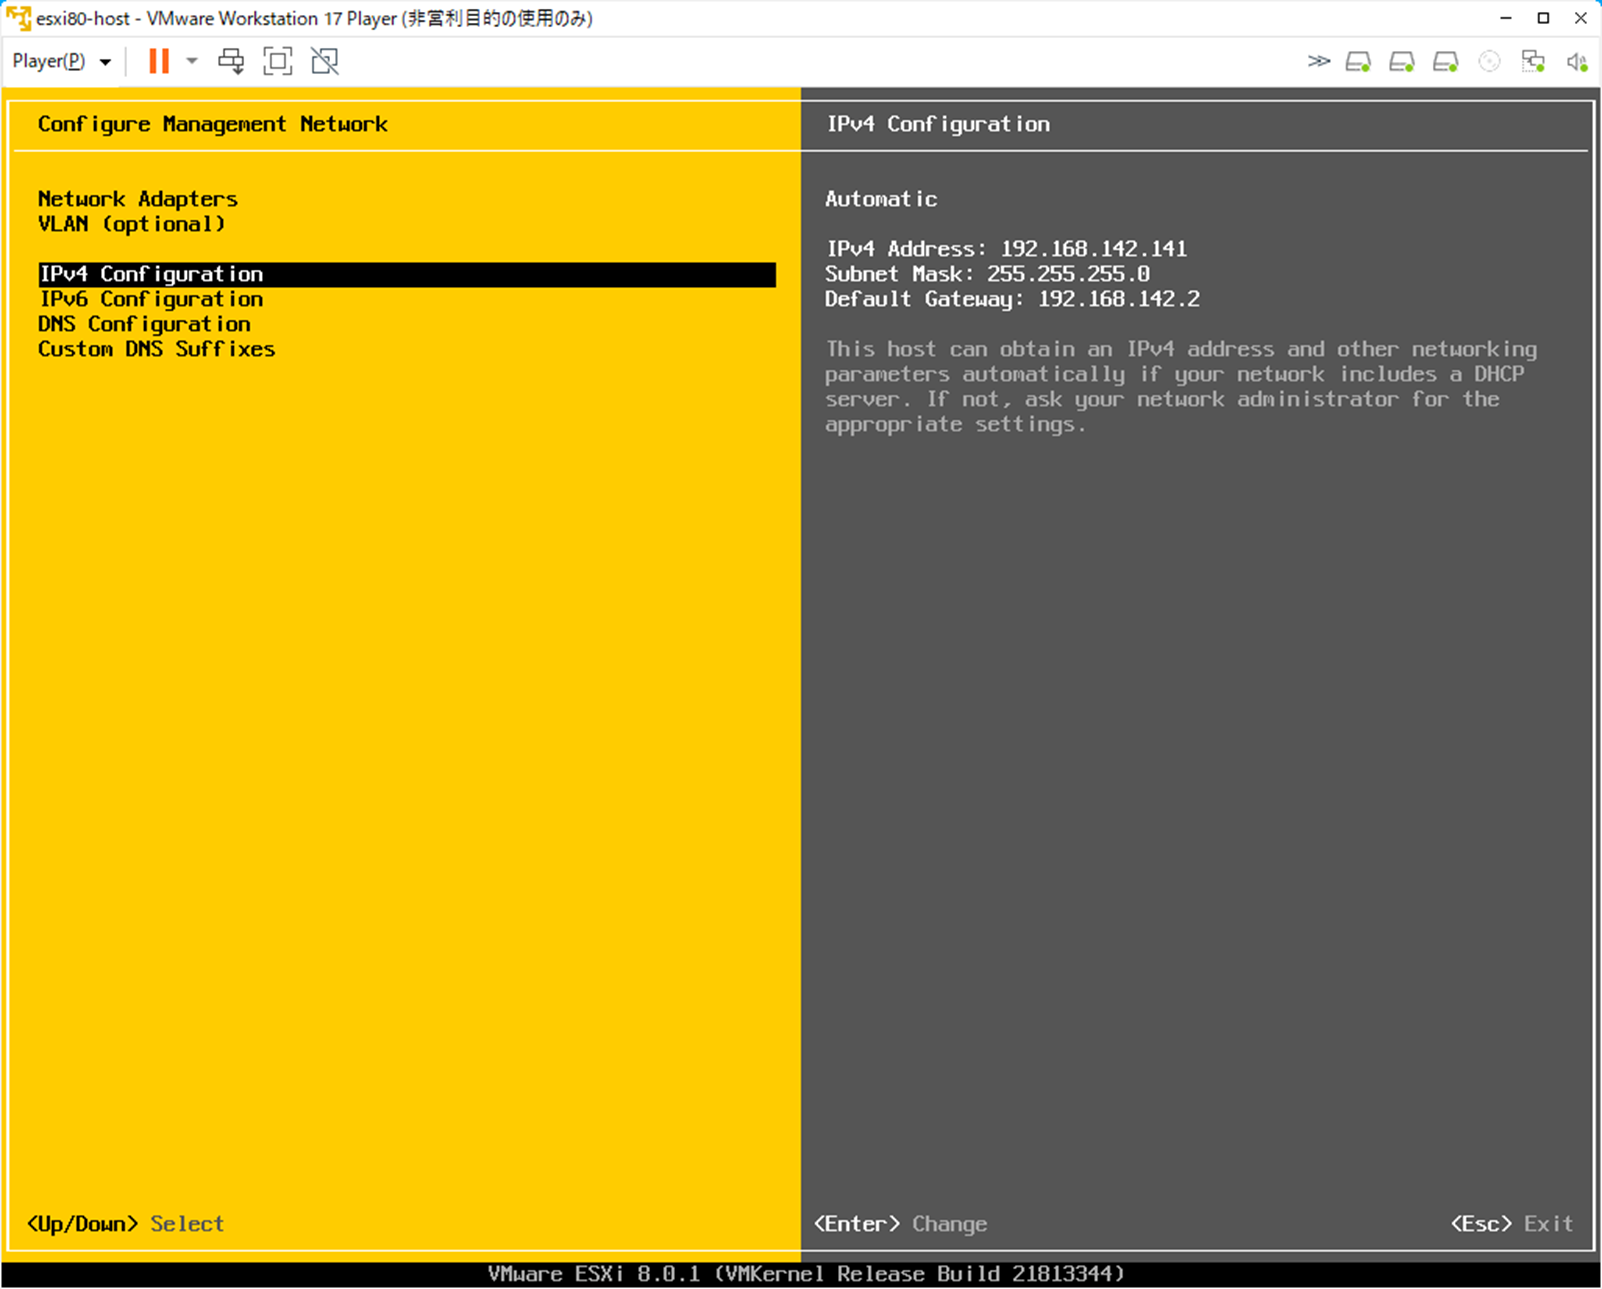Click the network adapter device icon

[x=1533, y=62]
